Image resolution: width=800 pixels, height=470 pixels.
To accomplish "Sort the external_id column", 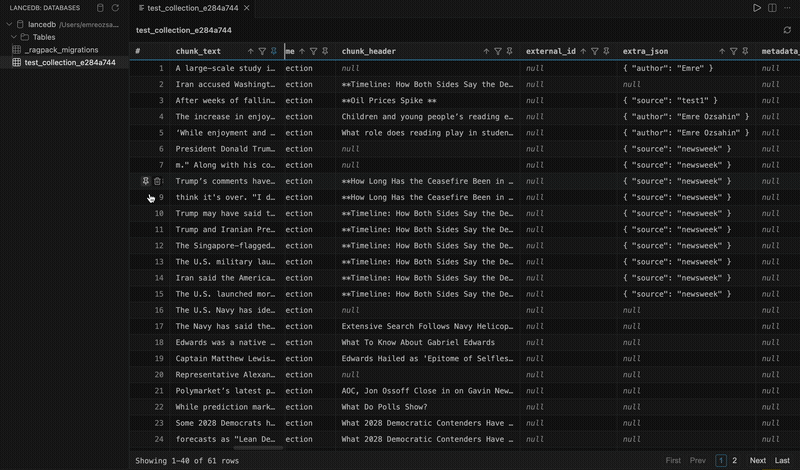I will coord(583,51).
